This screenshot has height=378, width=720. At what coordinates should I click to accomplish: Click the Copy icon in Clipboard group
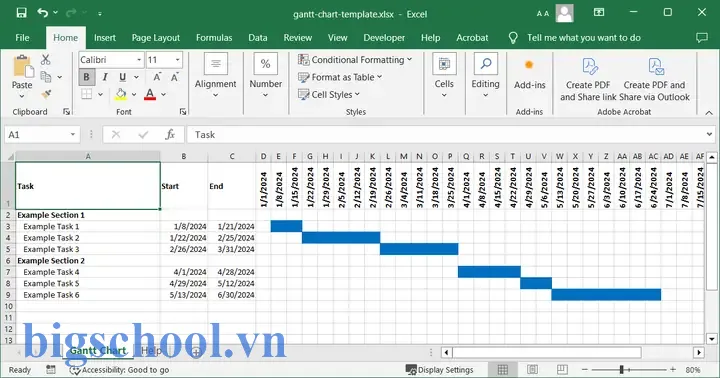point(45,77)
